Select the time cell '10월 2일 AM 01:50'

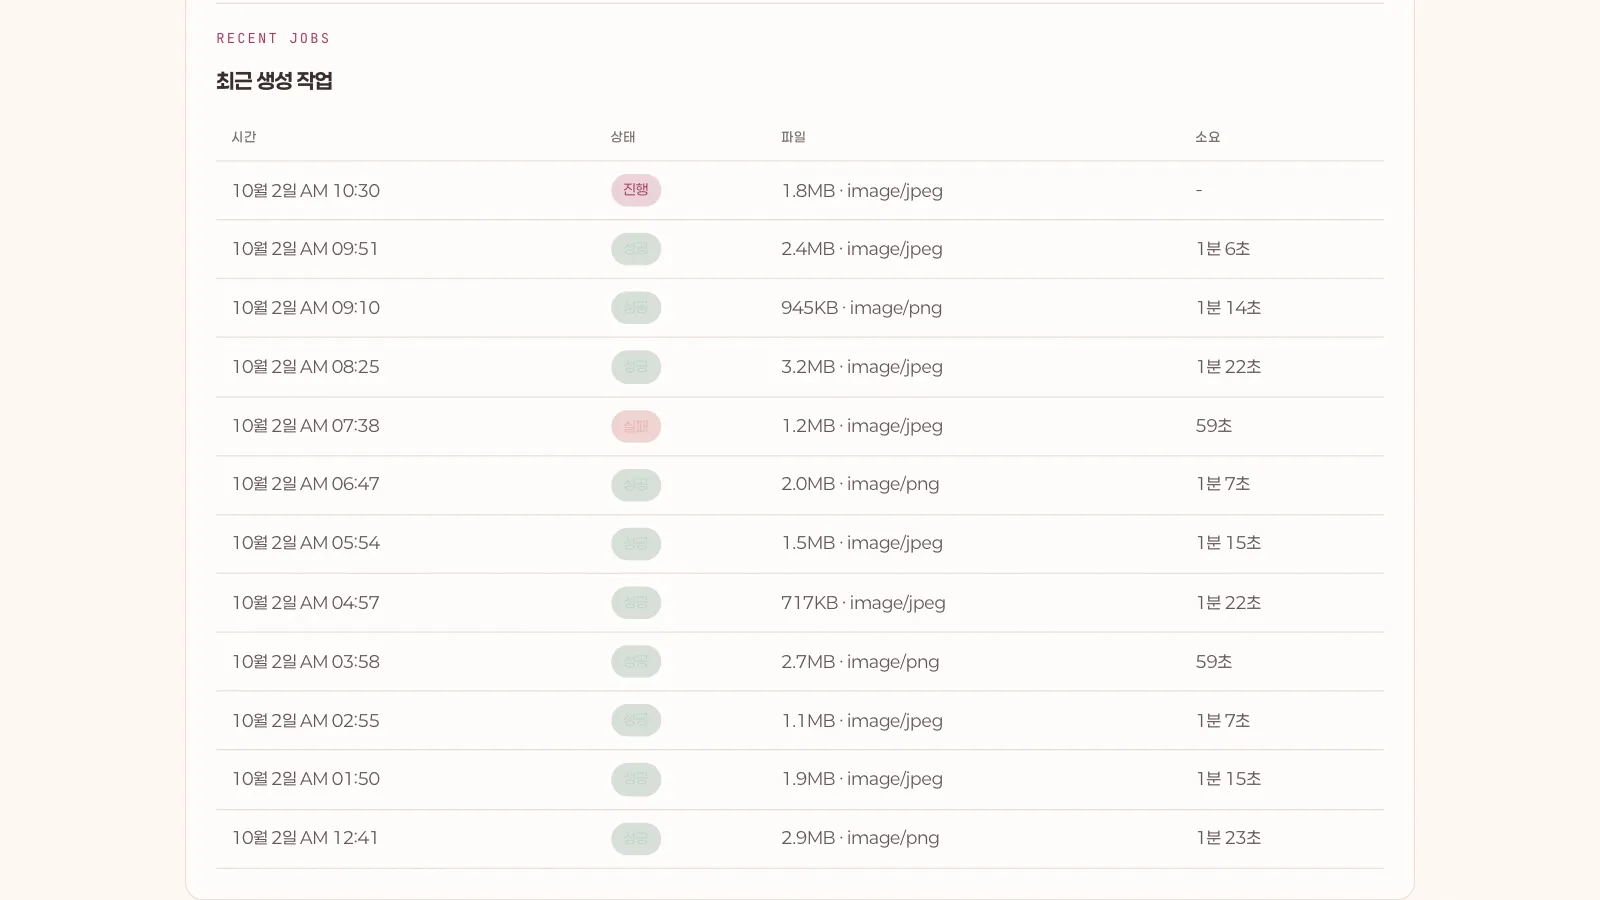coord(306,779)
